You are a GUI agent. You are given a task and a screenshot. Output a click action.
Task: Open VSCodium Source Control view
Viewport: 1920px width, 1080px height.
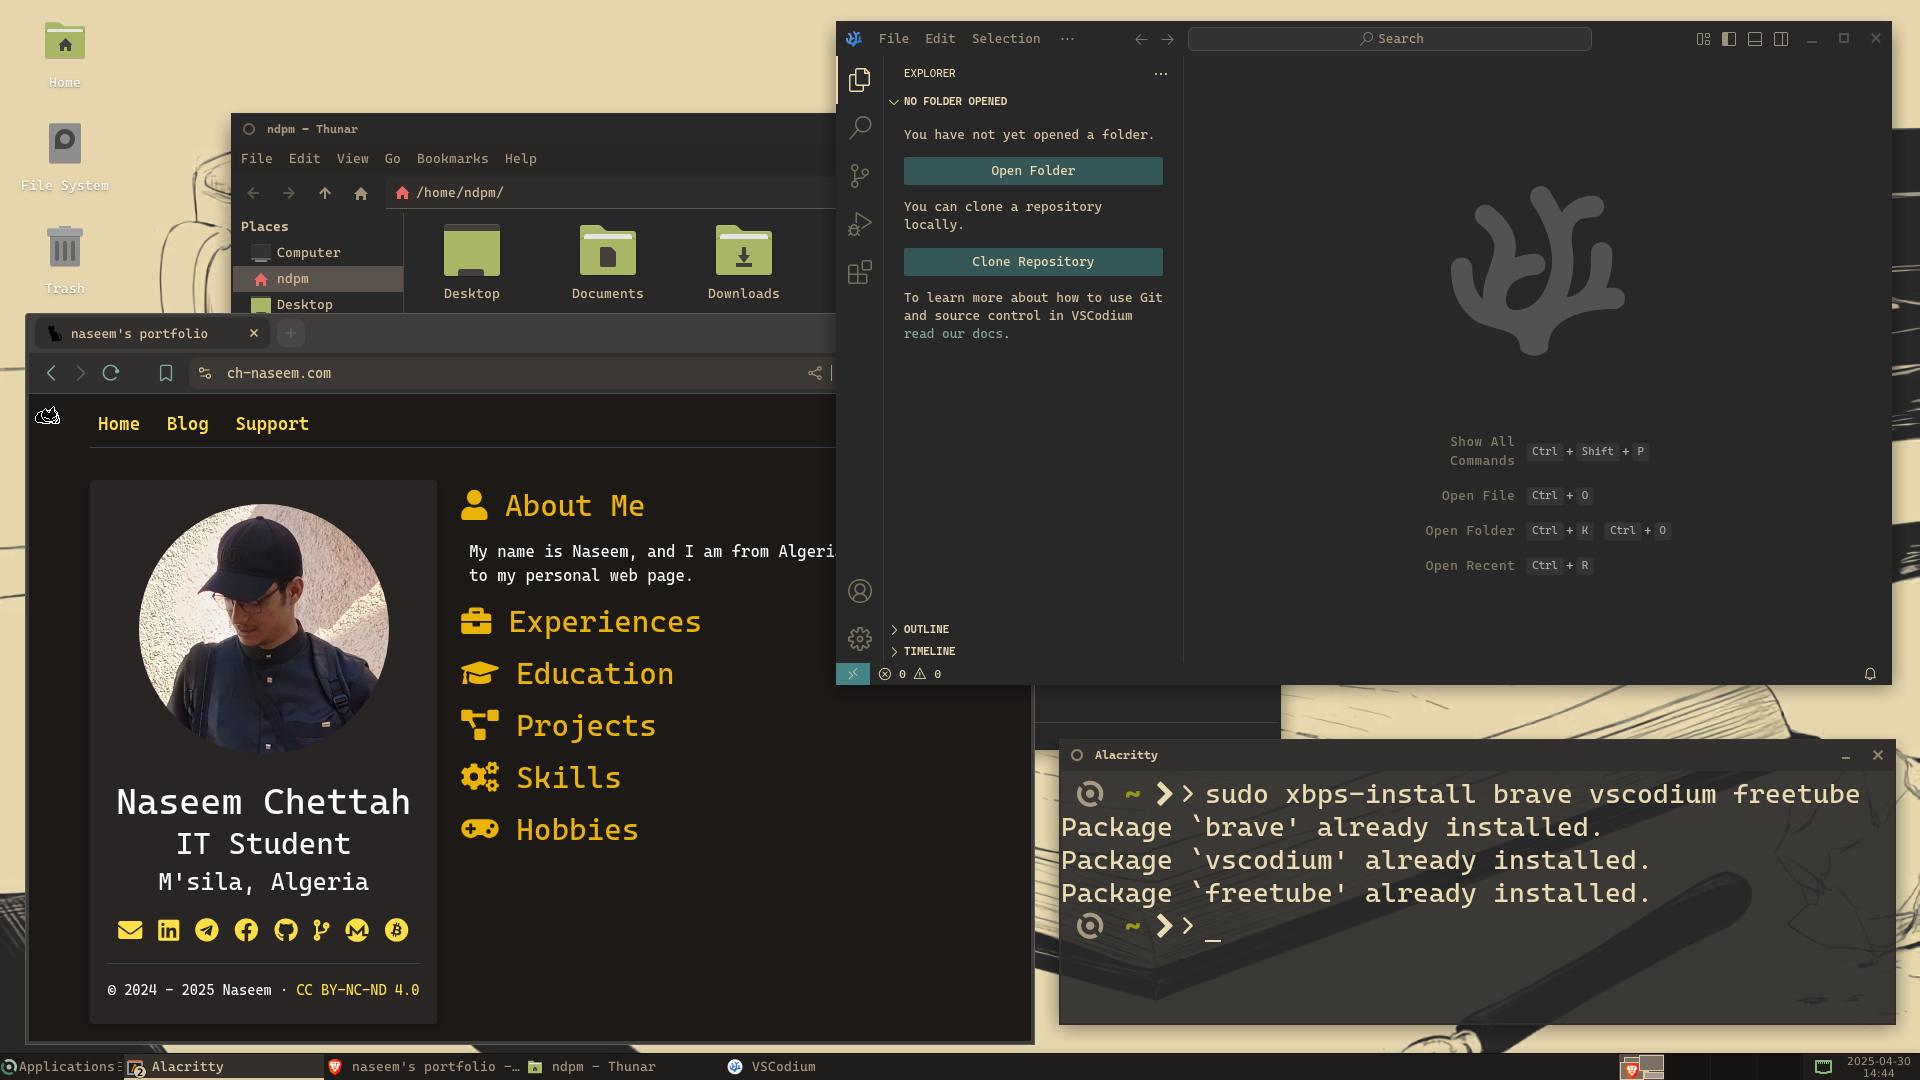(x=859, y=176)
